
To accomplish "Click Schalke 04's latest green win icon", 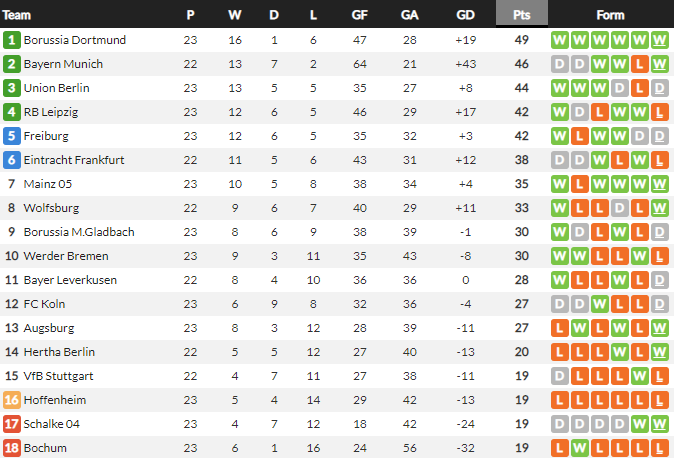I will click(659, 423).
